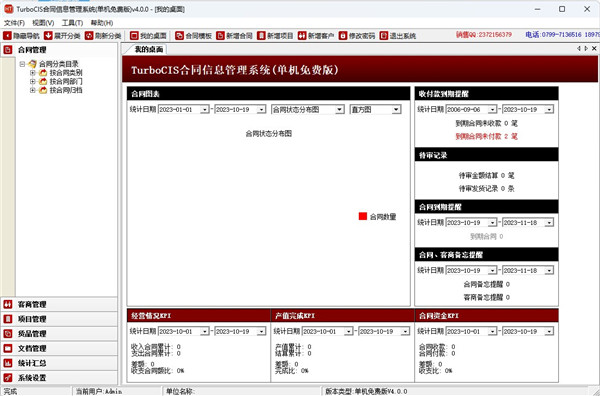Click the 电话 phone number text

(562, 35)
